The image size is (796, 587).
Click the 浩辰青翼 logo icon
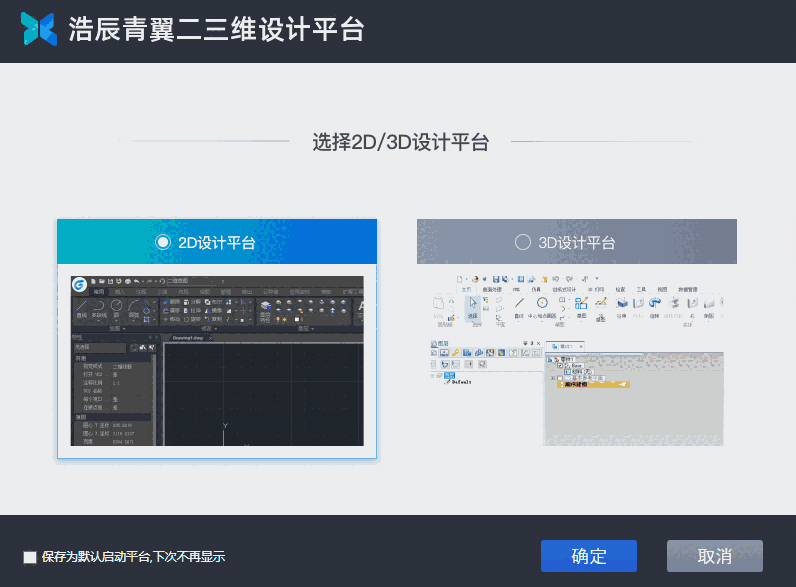coord(39,29)
